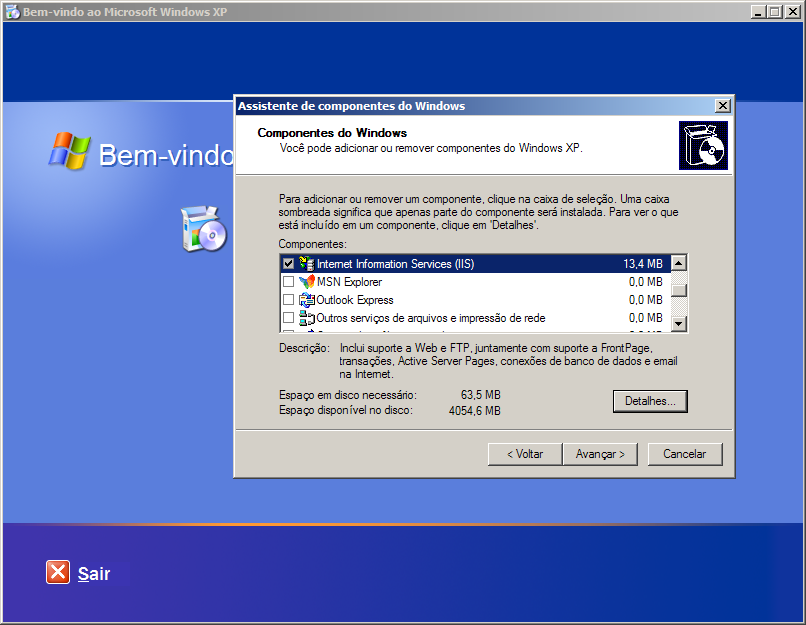Select Outros serviços de arquivos e impressão de rede
The image size is (806, 625).
pos(475,318)
